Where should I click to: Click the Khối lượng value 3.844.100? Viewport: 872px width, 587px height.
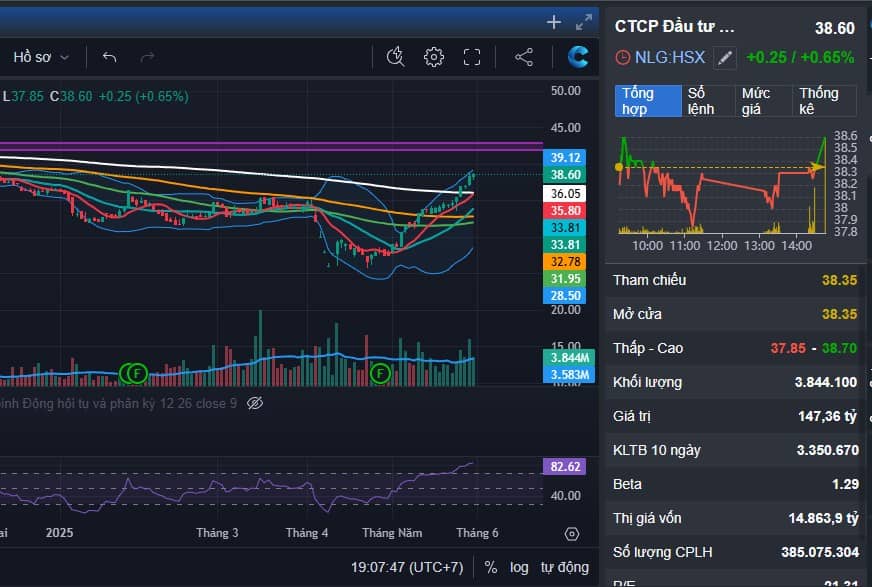[x=825, y=382]
